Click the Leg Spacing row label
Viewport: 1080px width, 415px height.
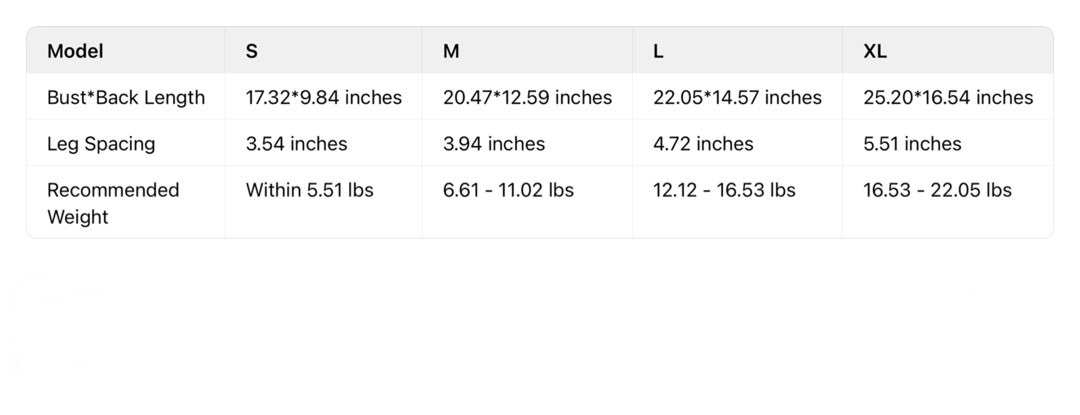tap(101, 143)
